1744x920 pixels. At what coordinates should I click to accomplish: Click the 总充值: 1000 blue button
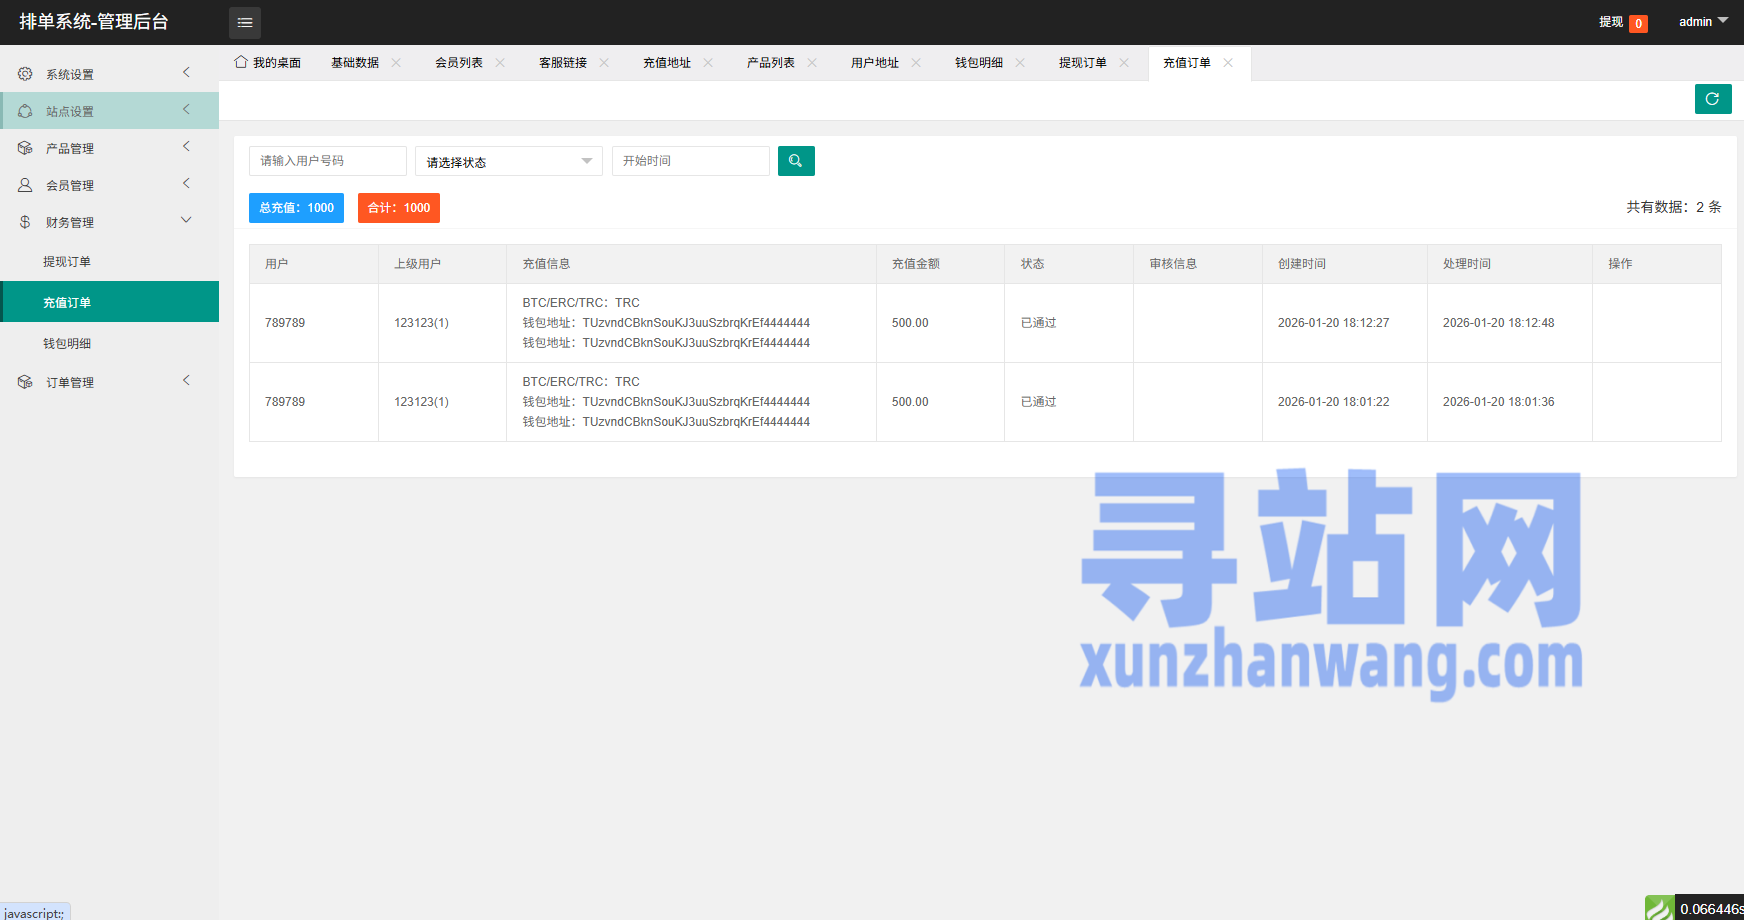pyautogui.click(x=296, y=208)
